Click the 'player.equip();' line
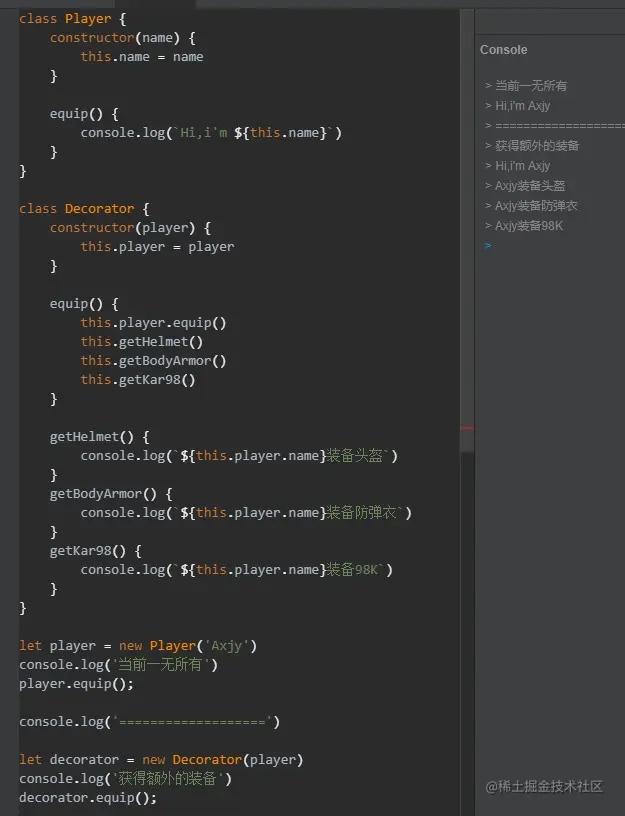This screenshot has width=625, height=816. click(x=76, y=684)
